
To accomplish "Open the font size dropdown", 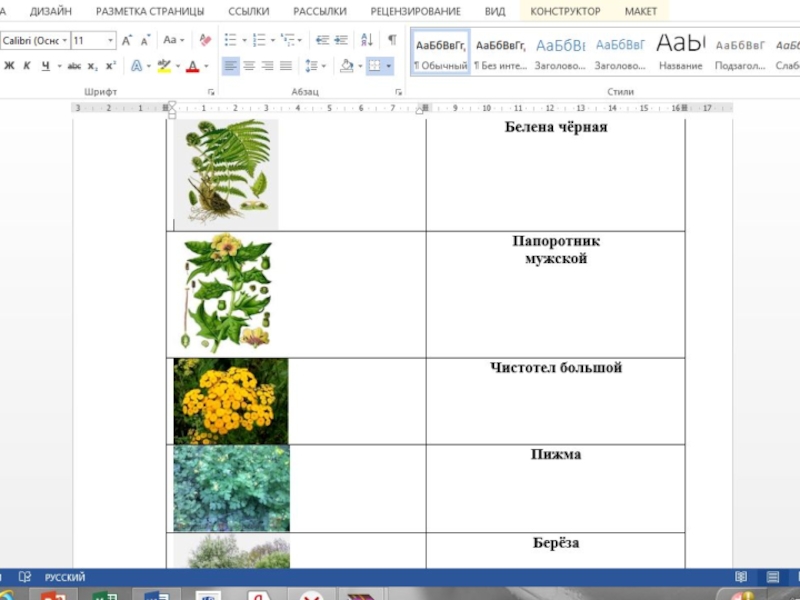I will [110, 41].
